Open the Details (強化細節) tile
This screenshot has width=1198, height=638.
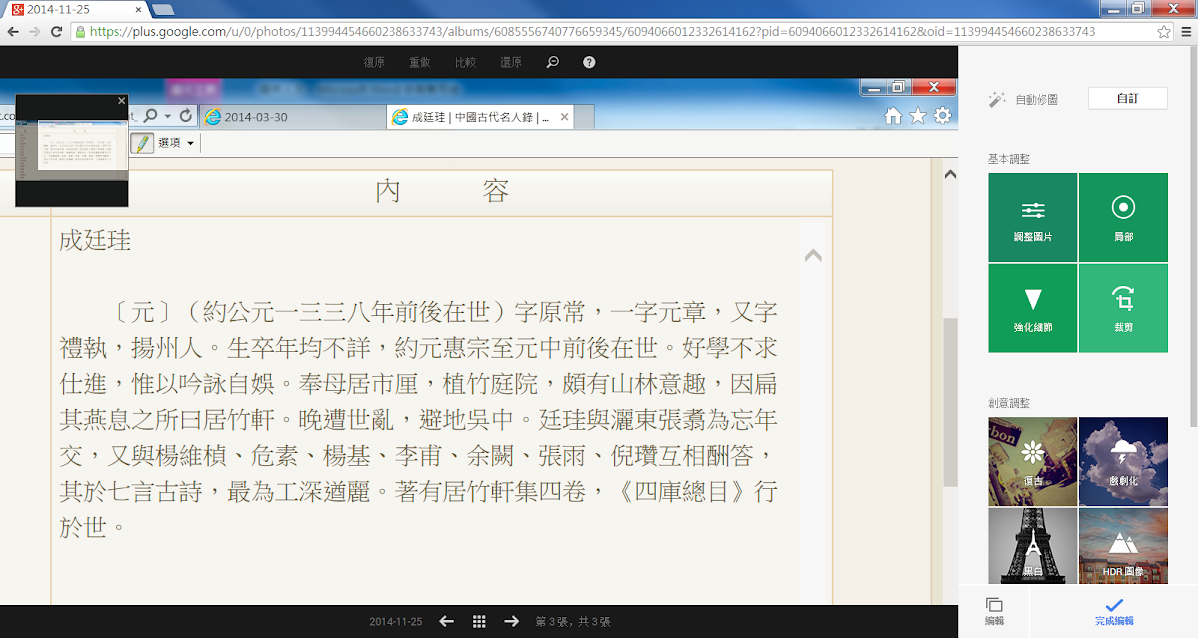pos(1032,308)
